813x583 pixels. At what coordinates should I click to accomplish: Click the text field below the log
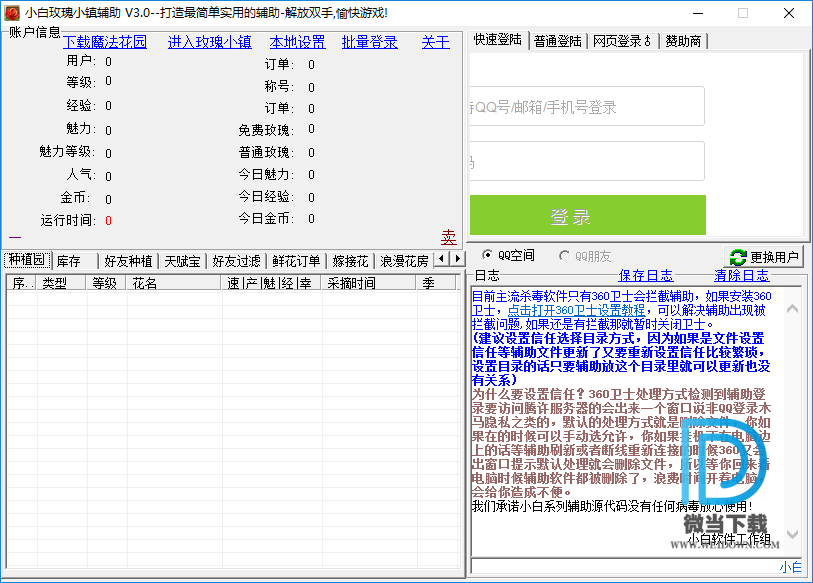[624, 566]
